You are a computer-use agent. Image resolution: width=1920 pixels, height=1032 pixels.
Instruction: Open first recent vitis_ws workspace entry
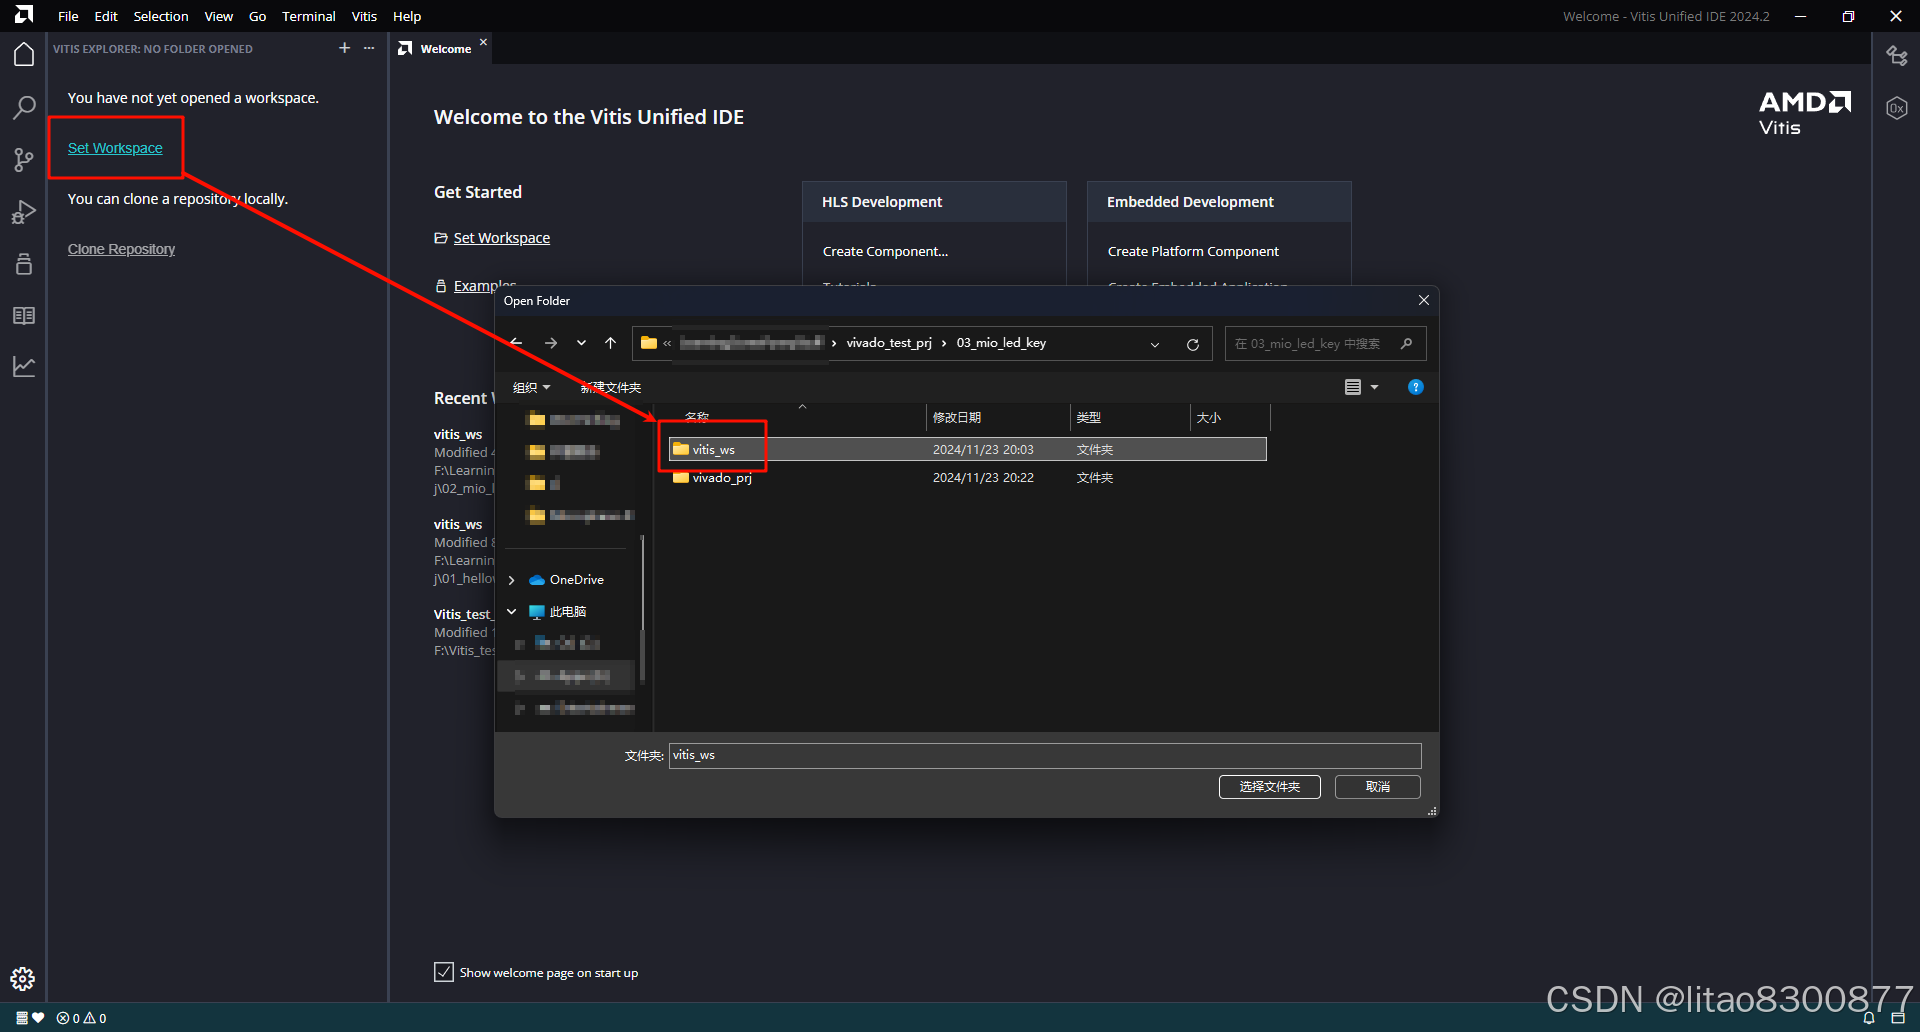pyautogui.click(x=458, y=434)
